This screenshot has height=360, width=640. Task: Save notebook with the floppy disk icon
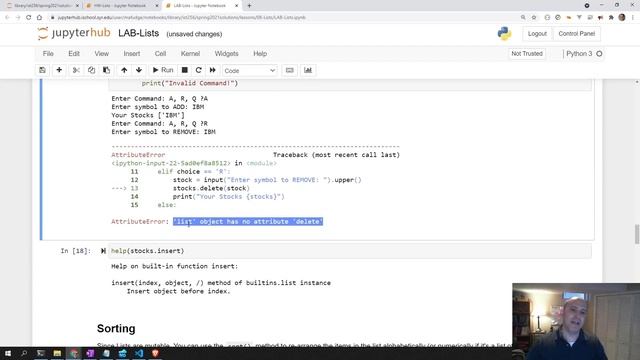[42, 70]
